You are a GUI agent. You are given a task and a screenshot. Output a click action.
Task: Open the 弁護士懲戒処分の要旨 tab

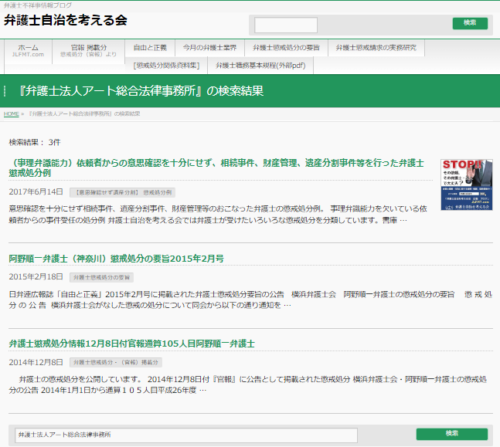click(x=286, y=48)
